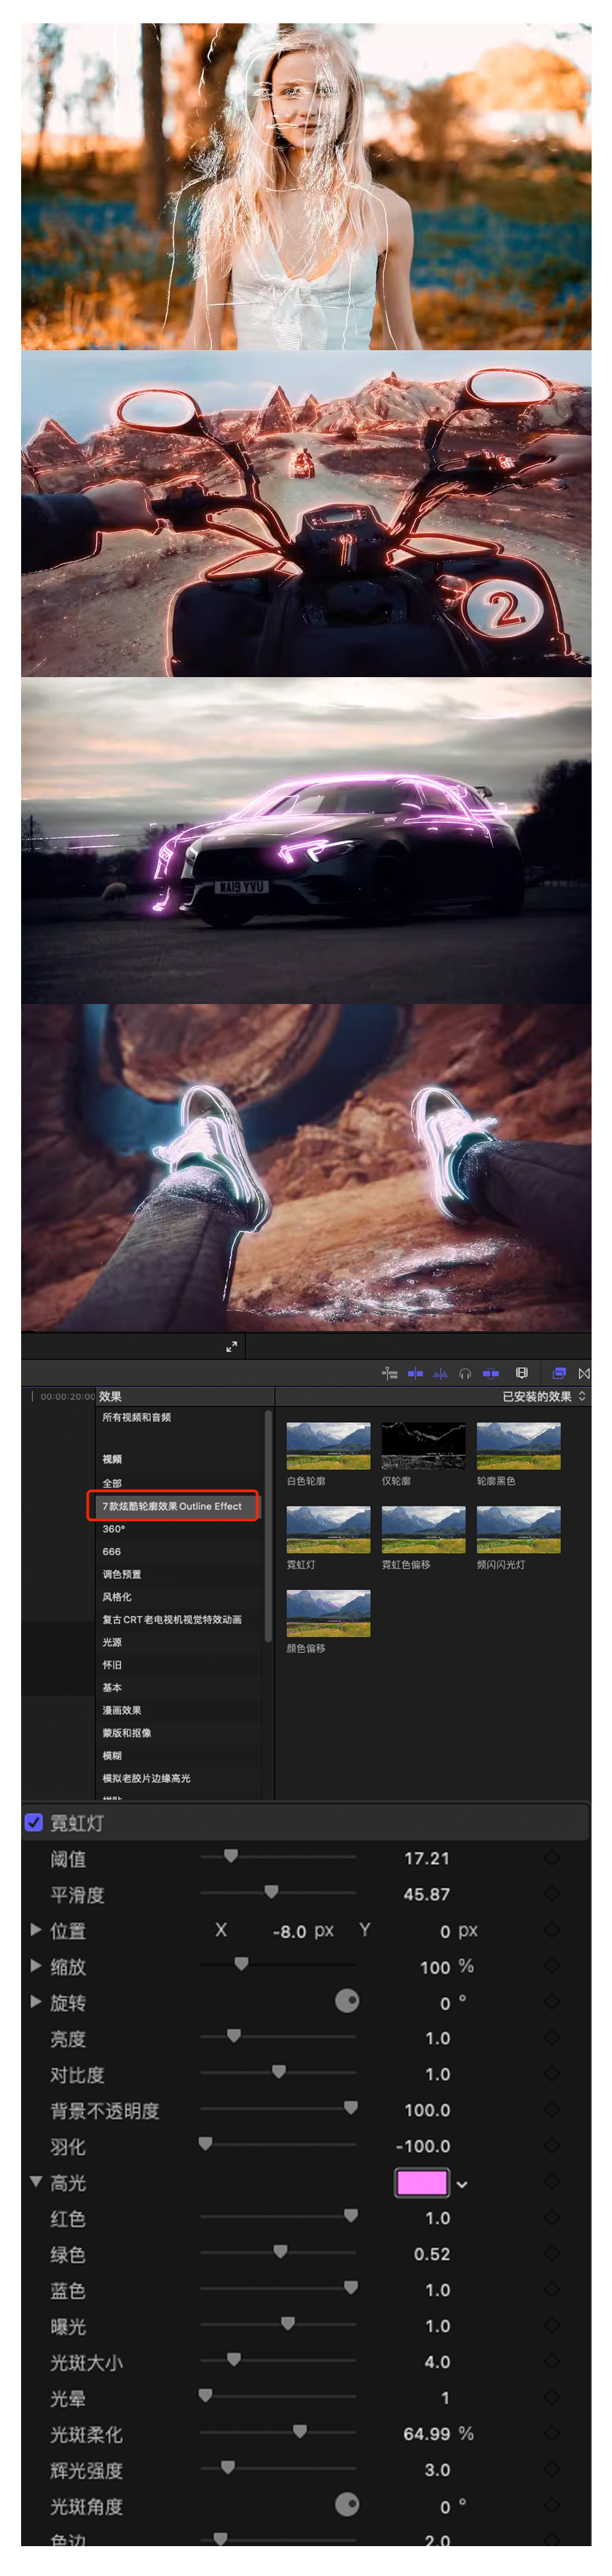Click the 平滑度 slider handle
The image size is (612, 2576).
[271, 1892]
